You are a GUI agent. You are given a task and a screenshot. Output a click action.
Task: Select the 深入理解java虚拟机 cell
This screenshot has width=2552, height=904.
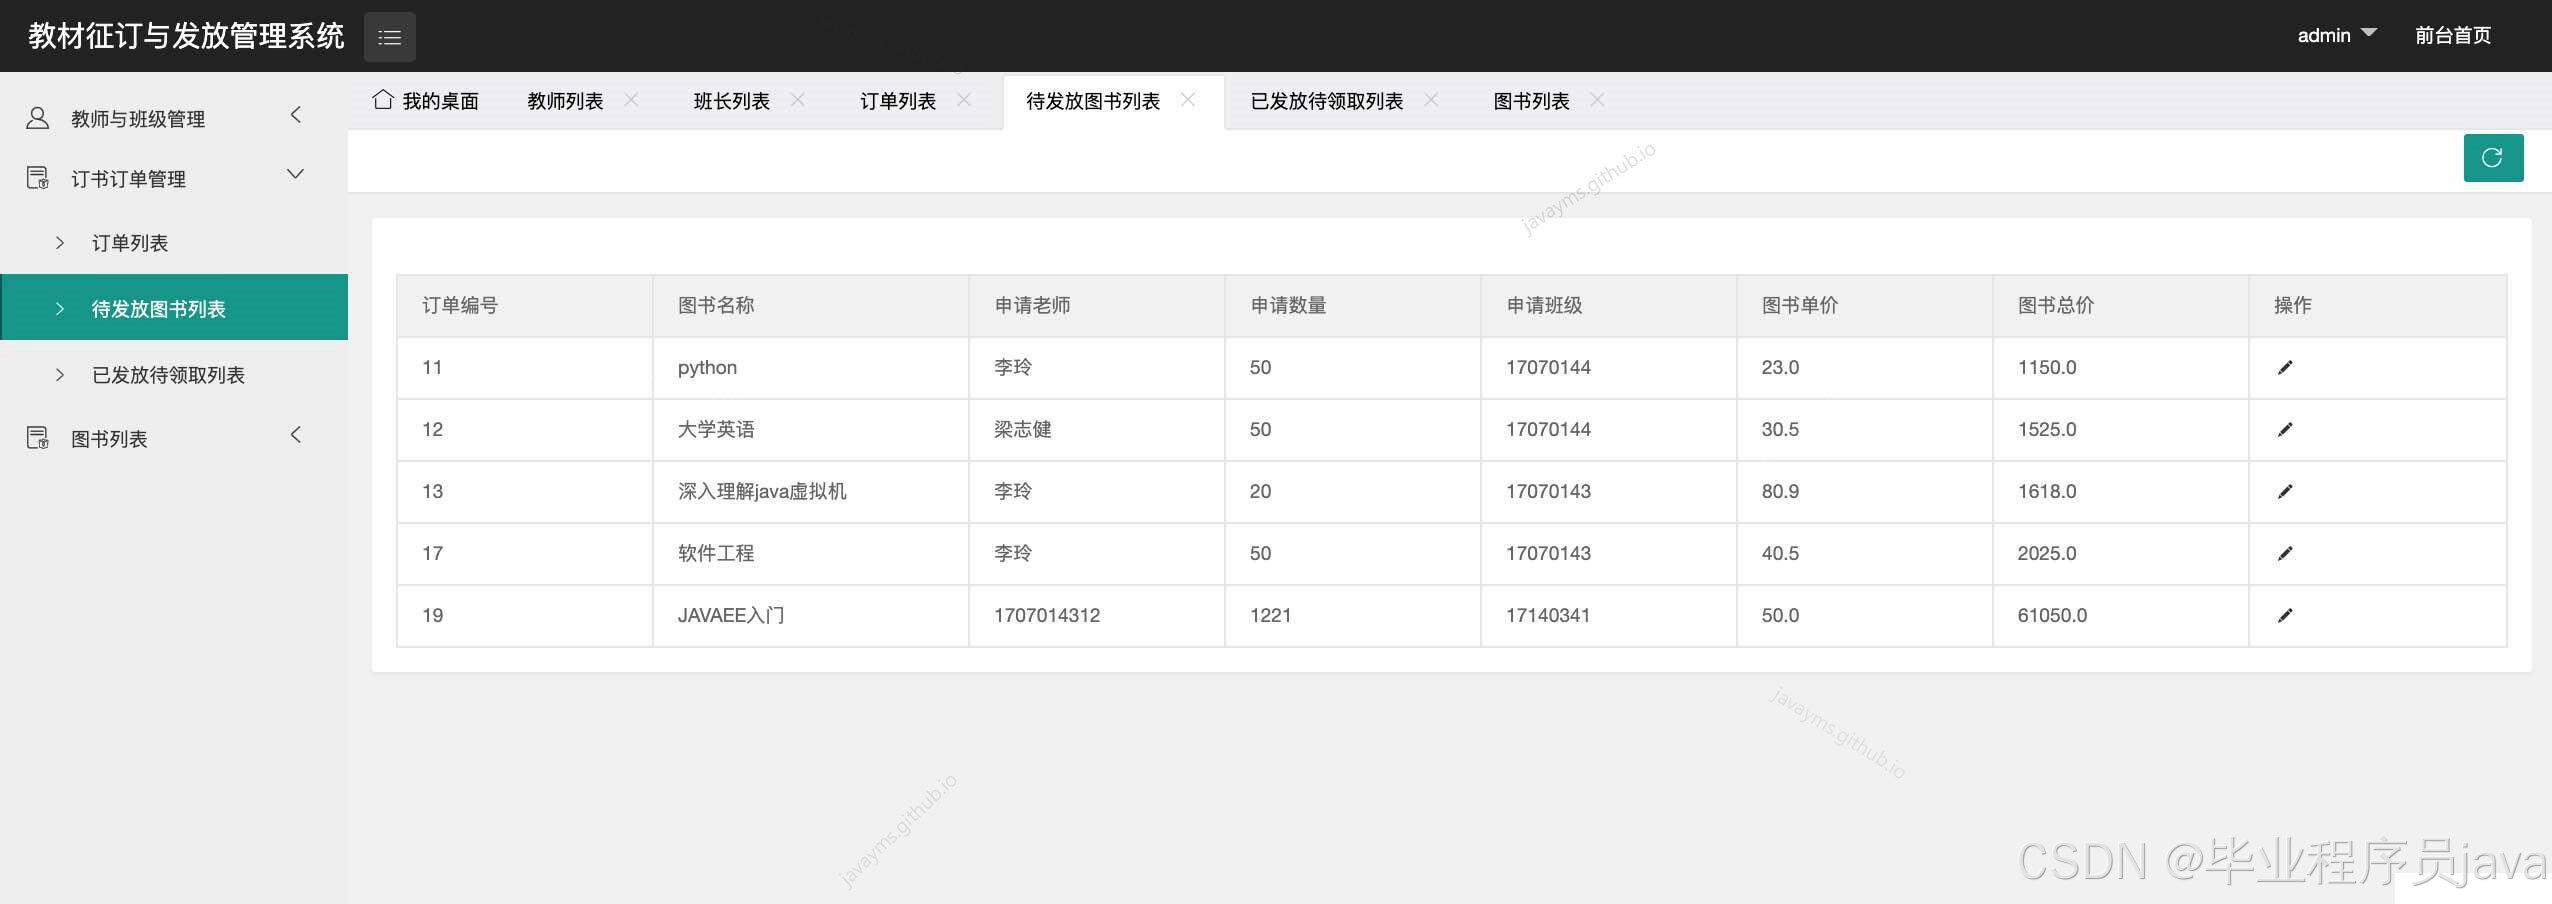[811, 492]
